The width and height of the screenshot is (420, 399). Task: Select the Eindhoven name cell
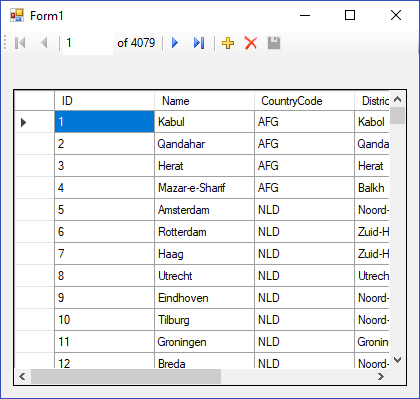coord(204,298)
